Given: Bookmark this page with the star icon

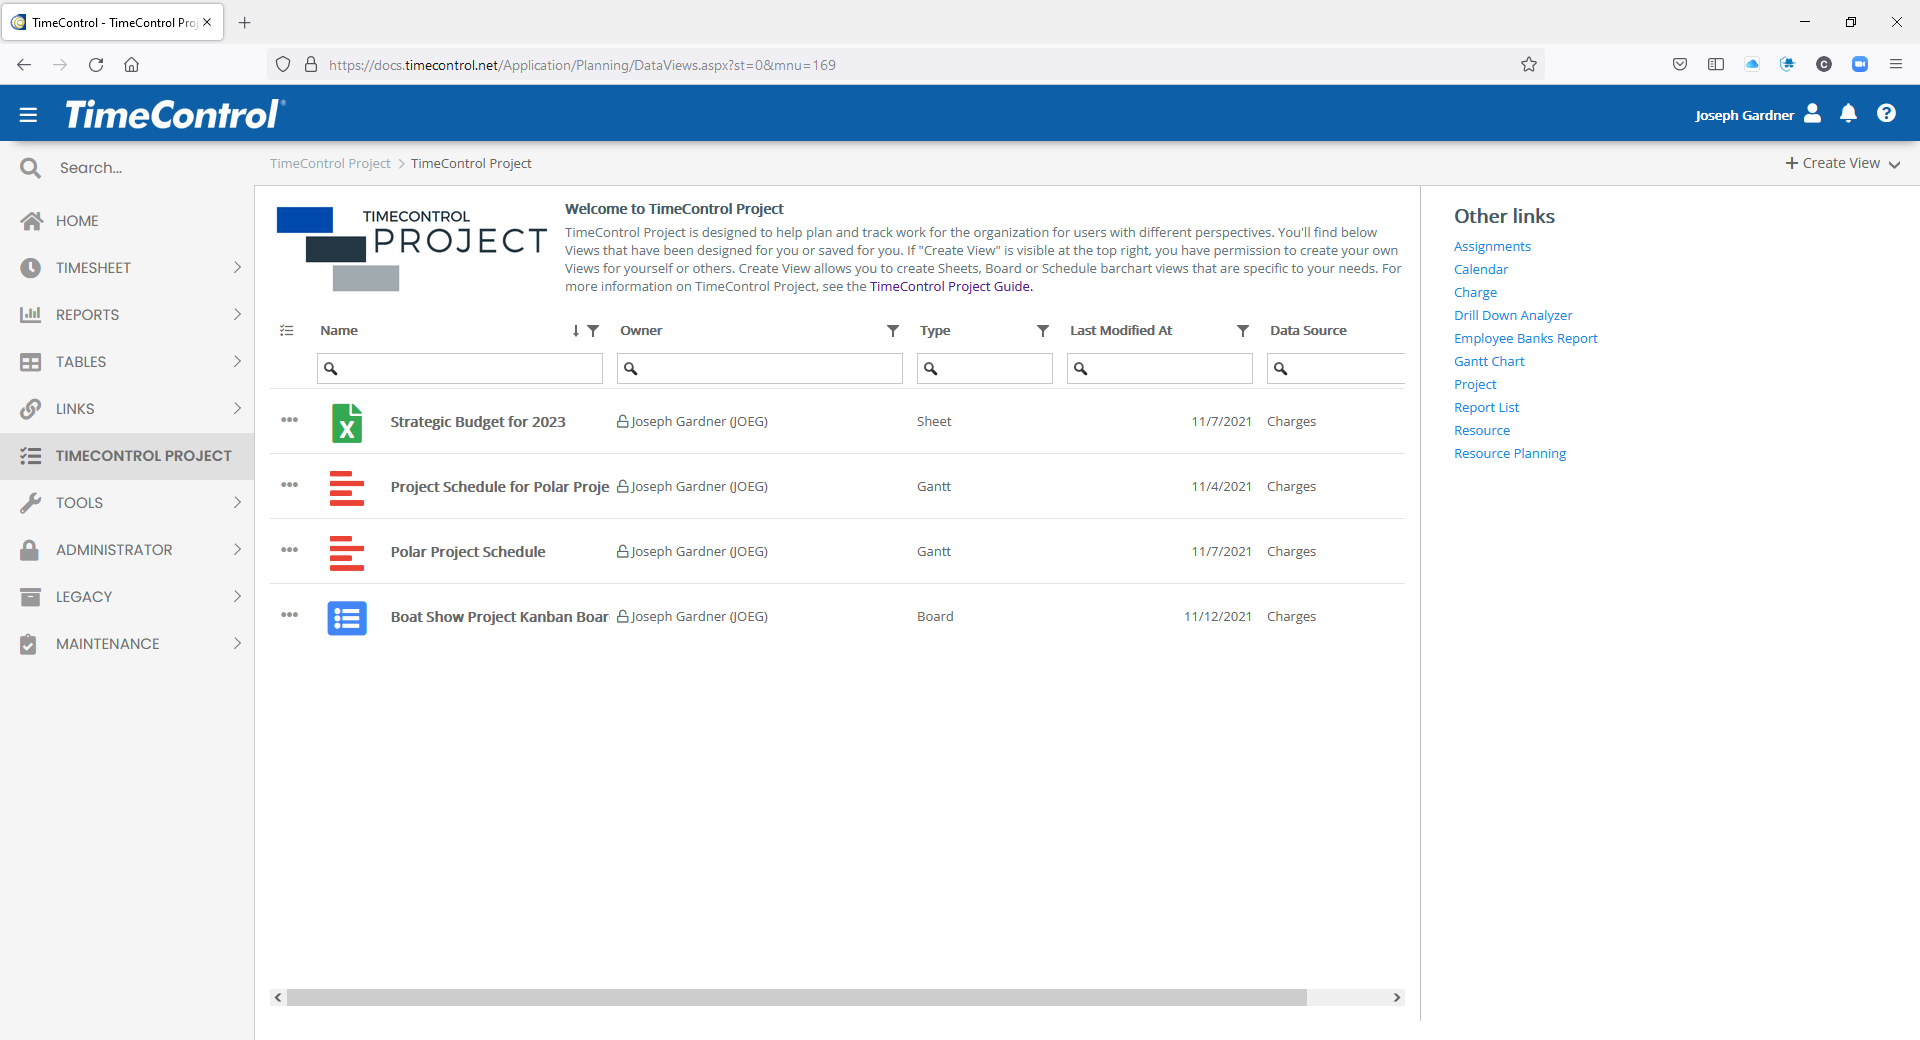Looking at the screenshot, I should tap(1529, 65).
